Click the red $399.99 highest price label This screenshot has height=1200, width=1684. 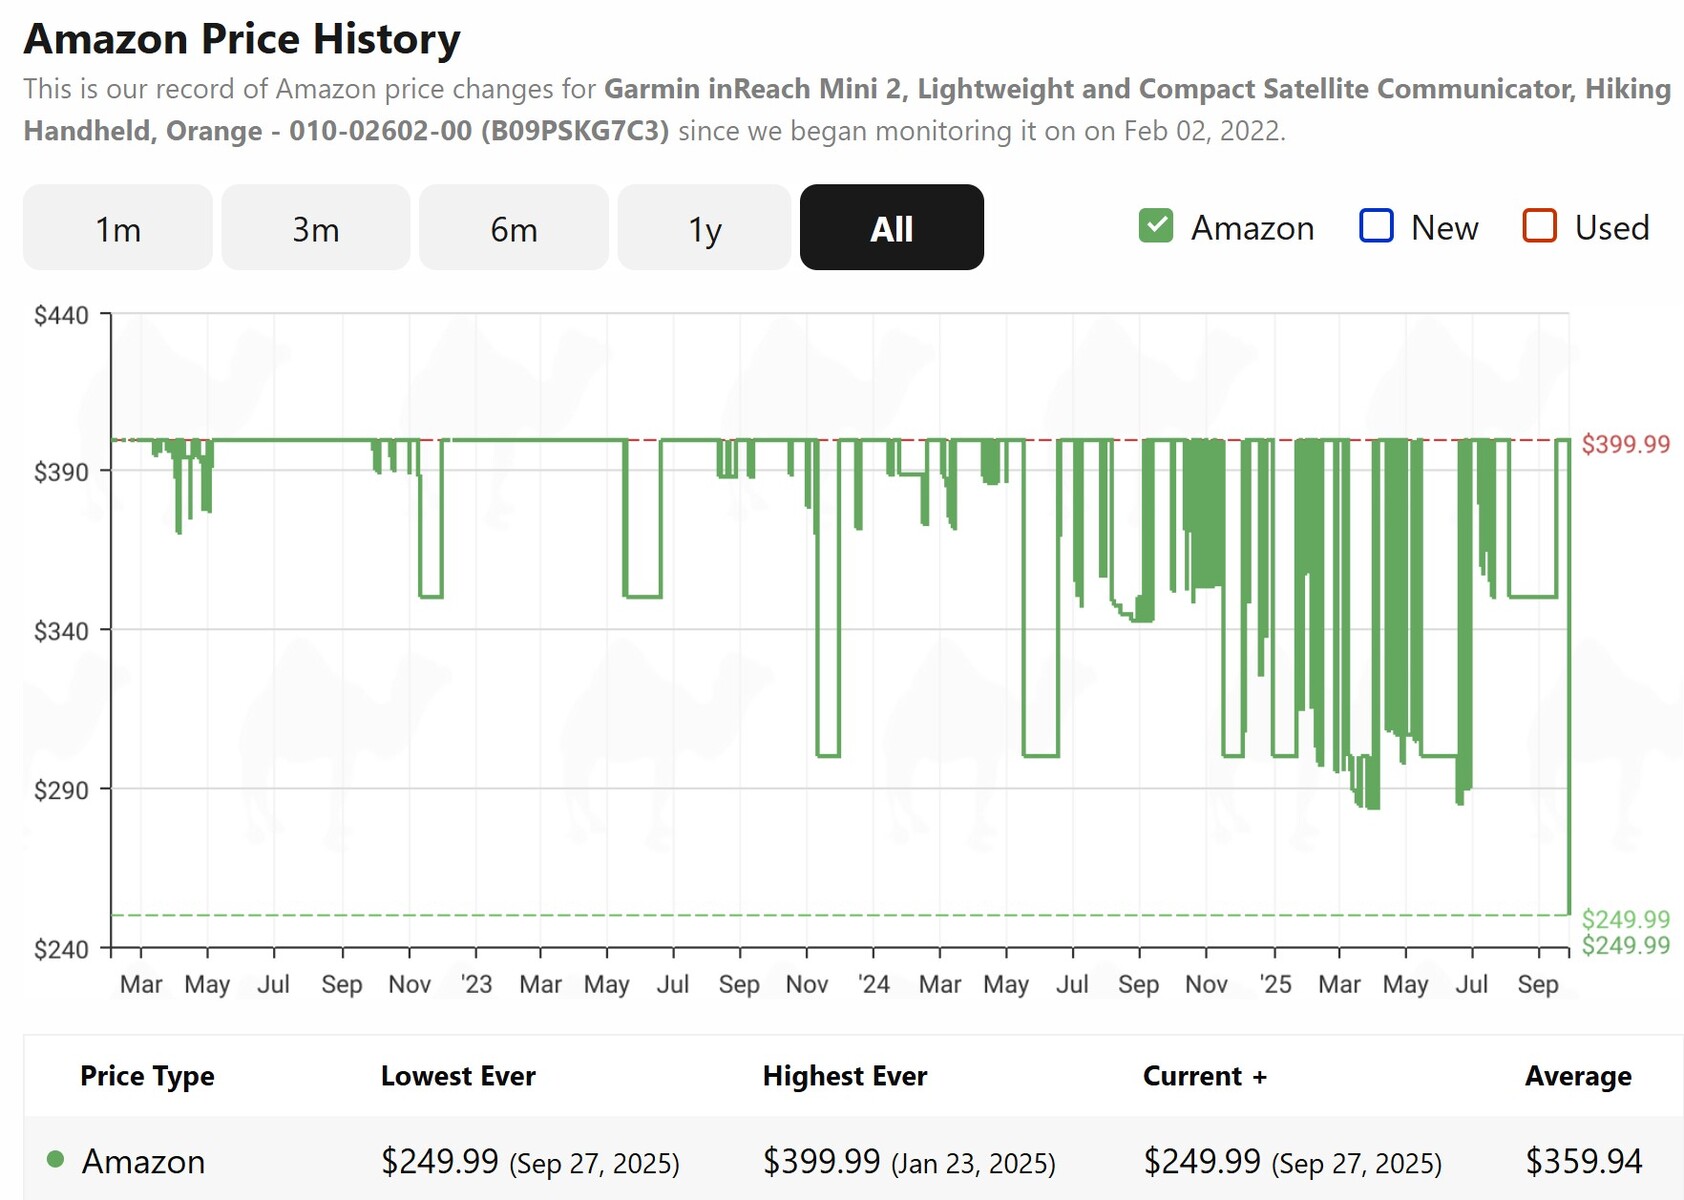pos(1625,444)
